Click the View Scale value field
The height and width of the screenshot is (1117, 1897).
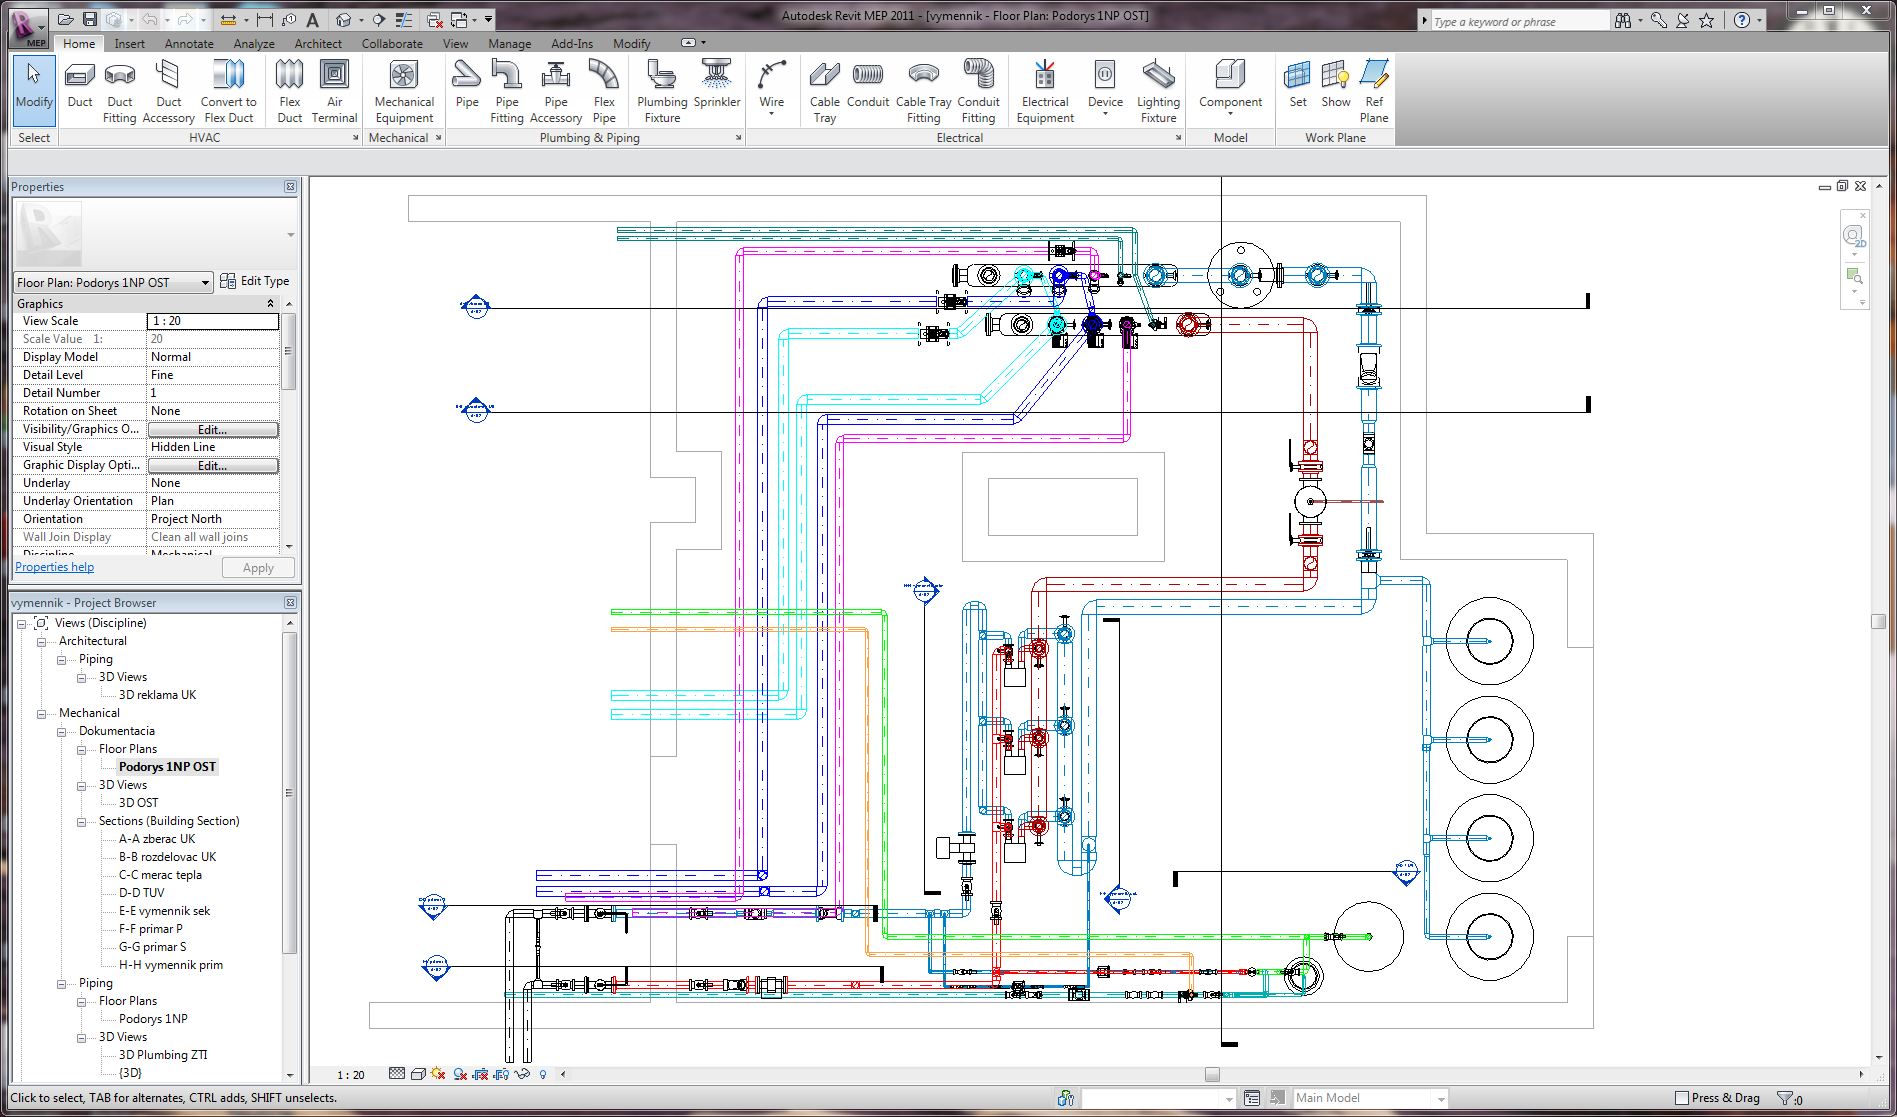tap(212, 321)
